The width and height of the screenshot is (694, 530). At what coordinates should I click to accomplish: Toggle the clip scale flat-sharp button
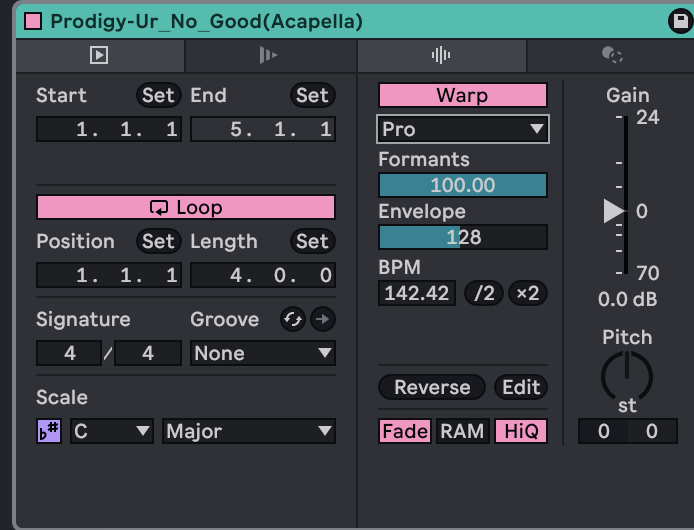49,431
